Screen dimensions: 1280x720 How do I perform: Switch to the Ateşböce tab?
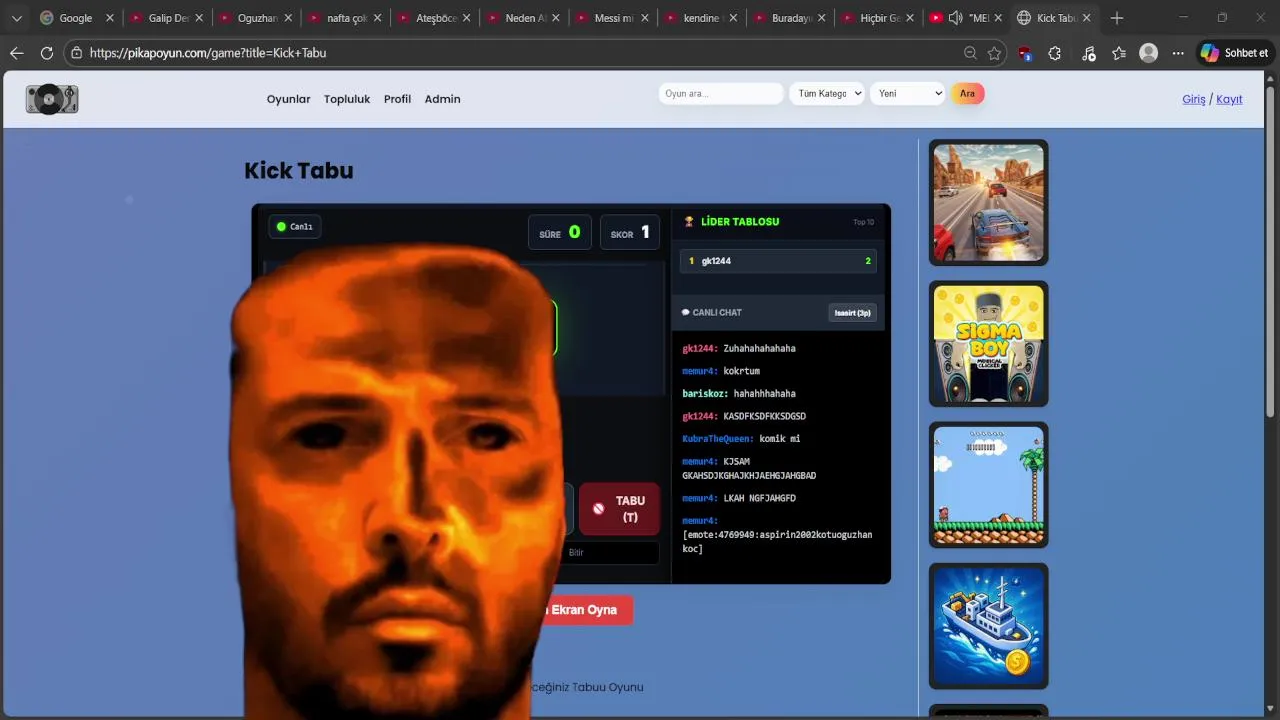(434, 18)
